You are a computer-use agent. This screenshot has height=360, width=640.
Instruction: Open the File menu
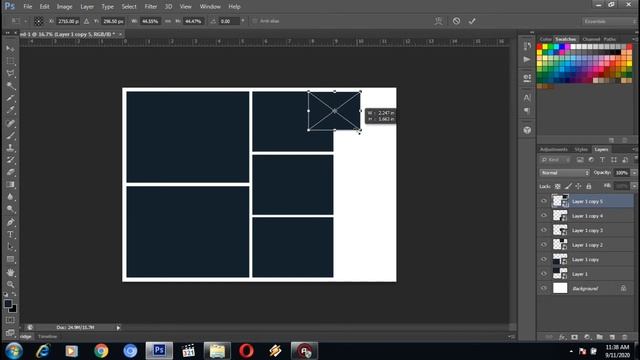28,7
